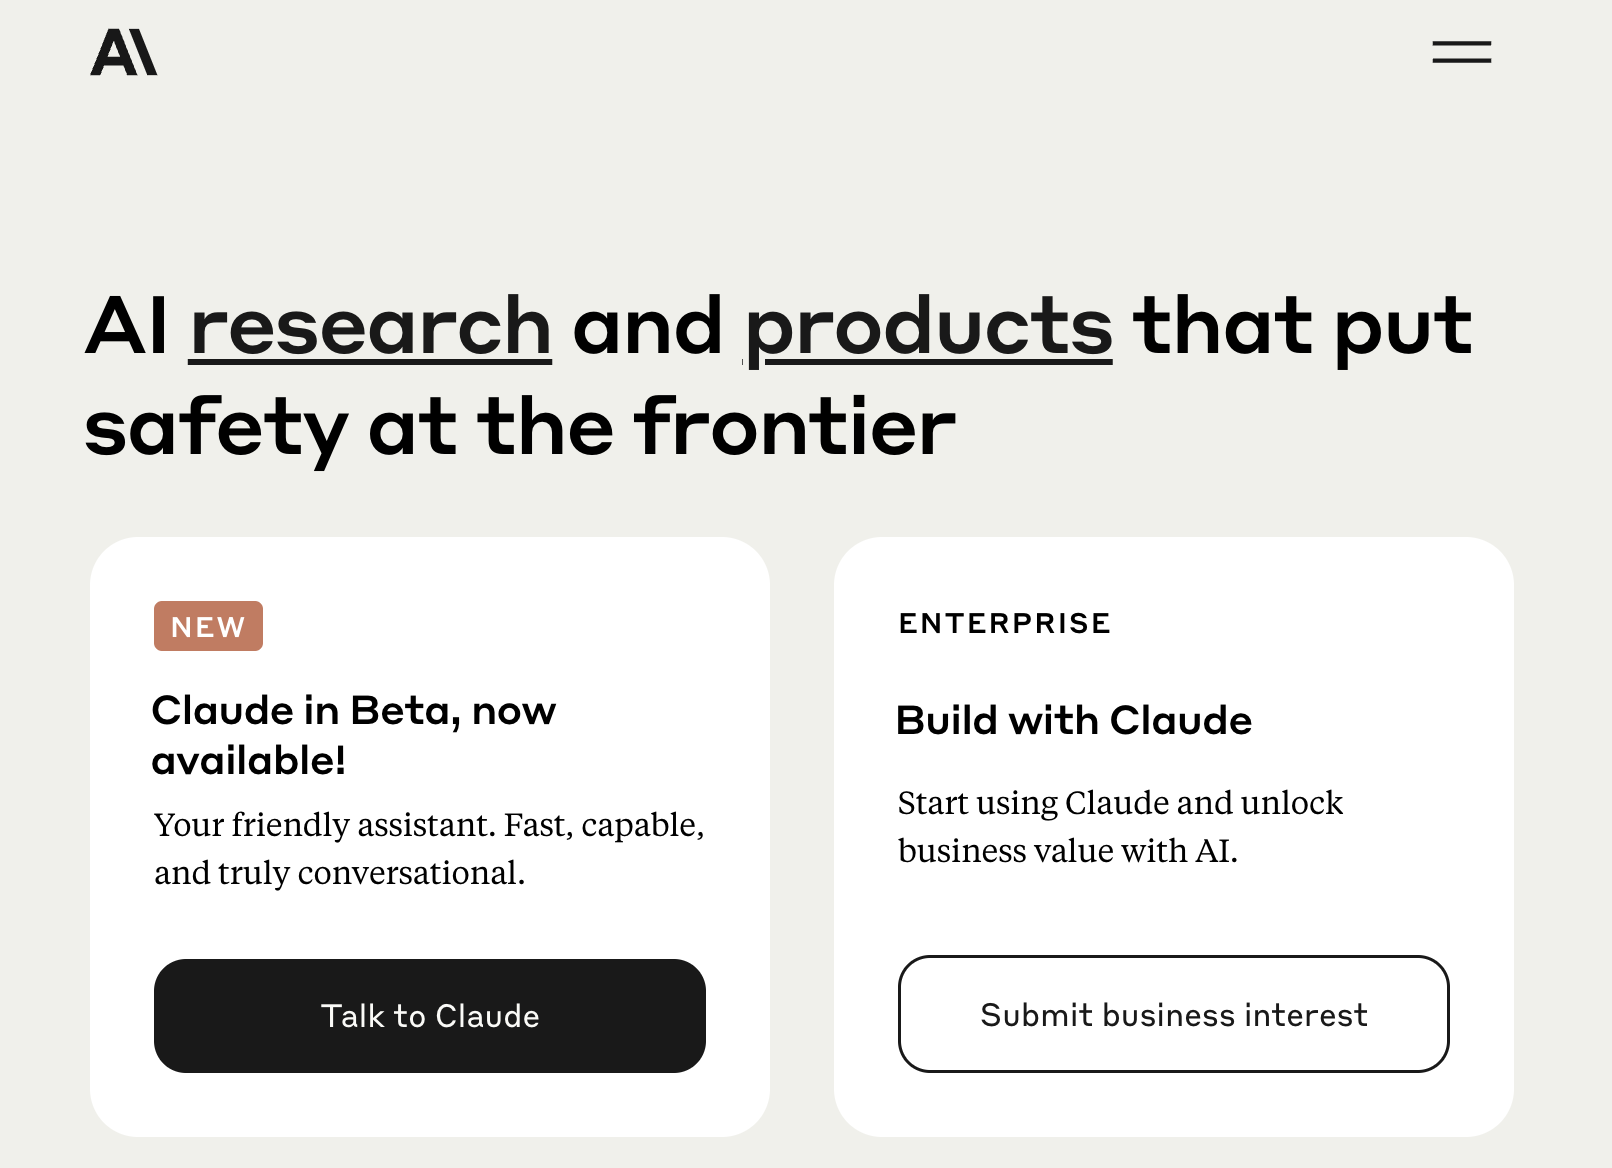Click the word "available!" in the beta card
The image size is (1612, 1168).
tap(249, 761)
